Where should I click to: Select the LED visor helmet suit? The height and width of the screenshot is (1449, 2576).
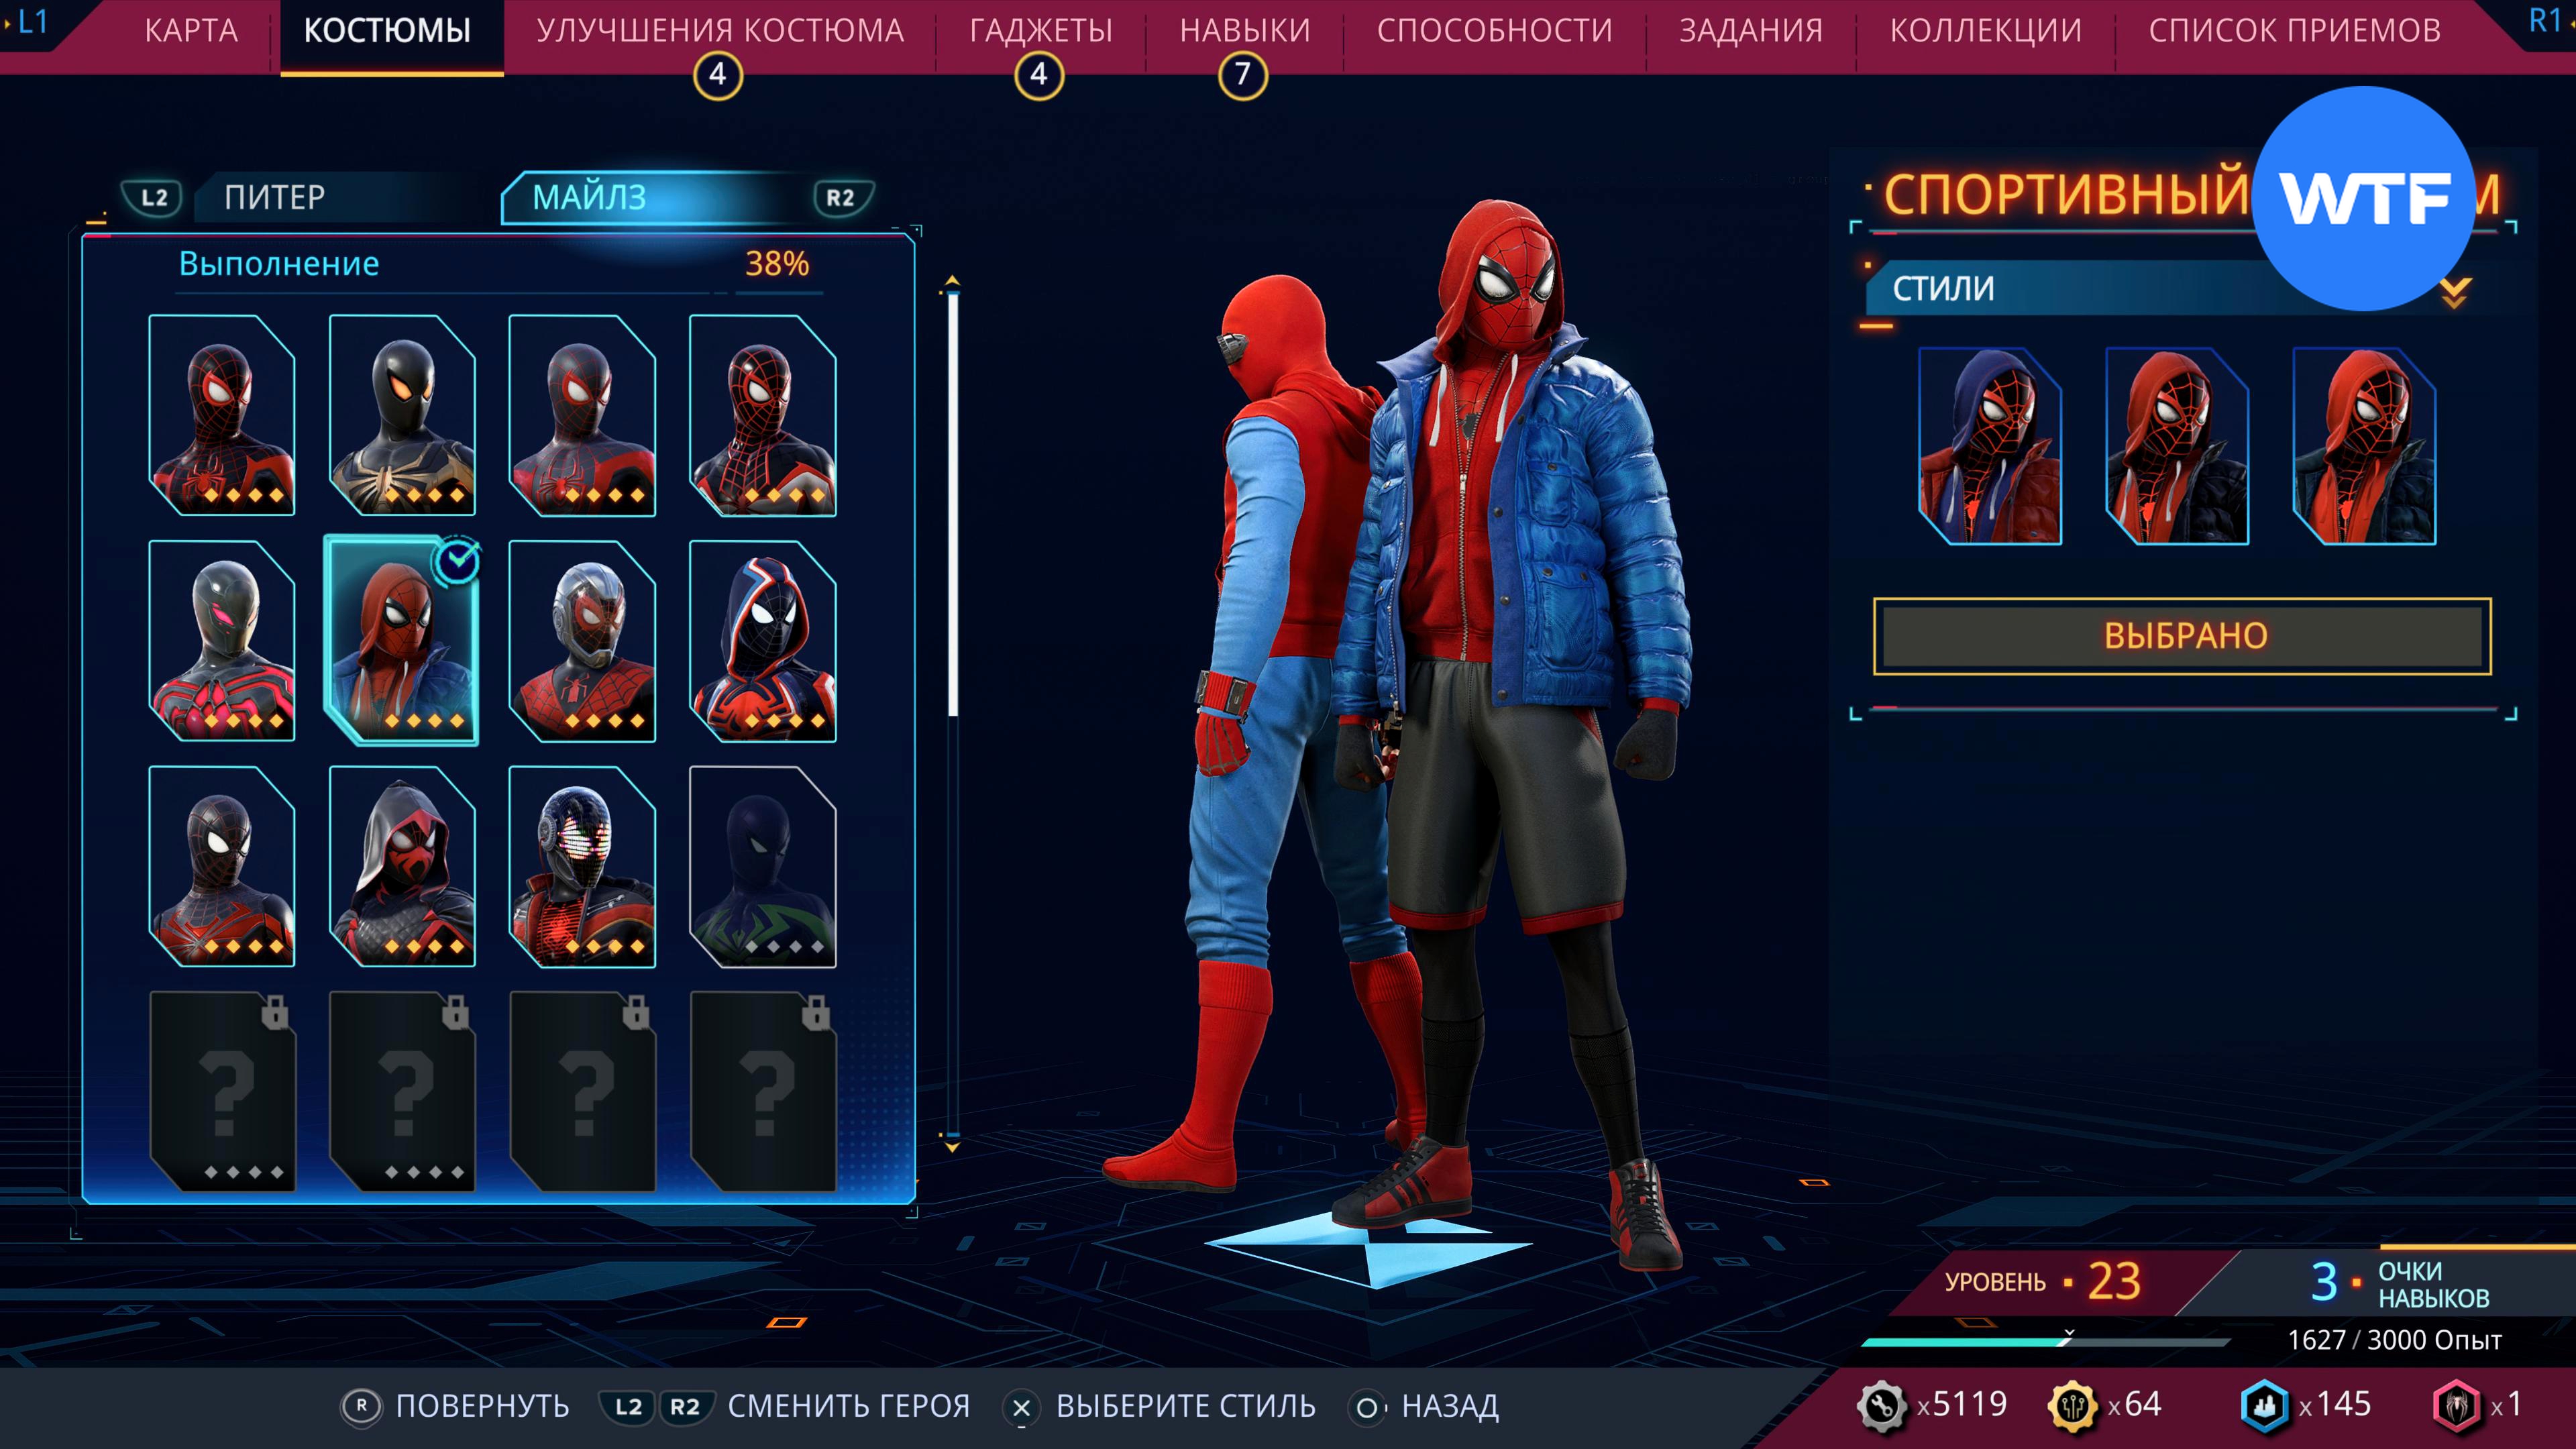point(582,865)
